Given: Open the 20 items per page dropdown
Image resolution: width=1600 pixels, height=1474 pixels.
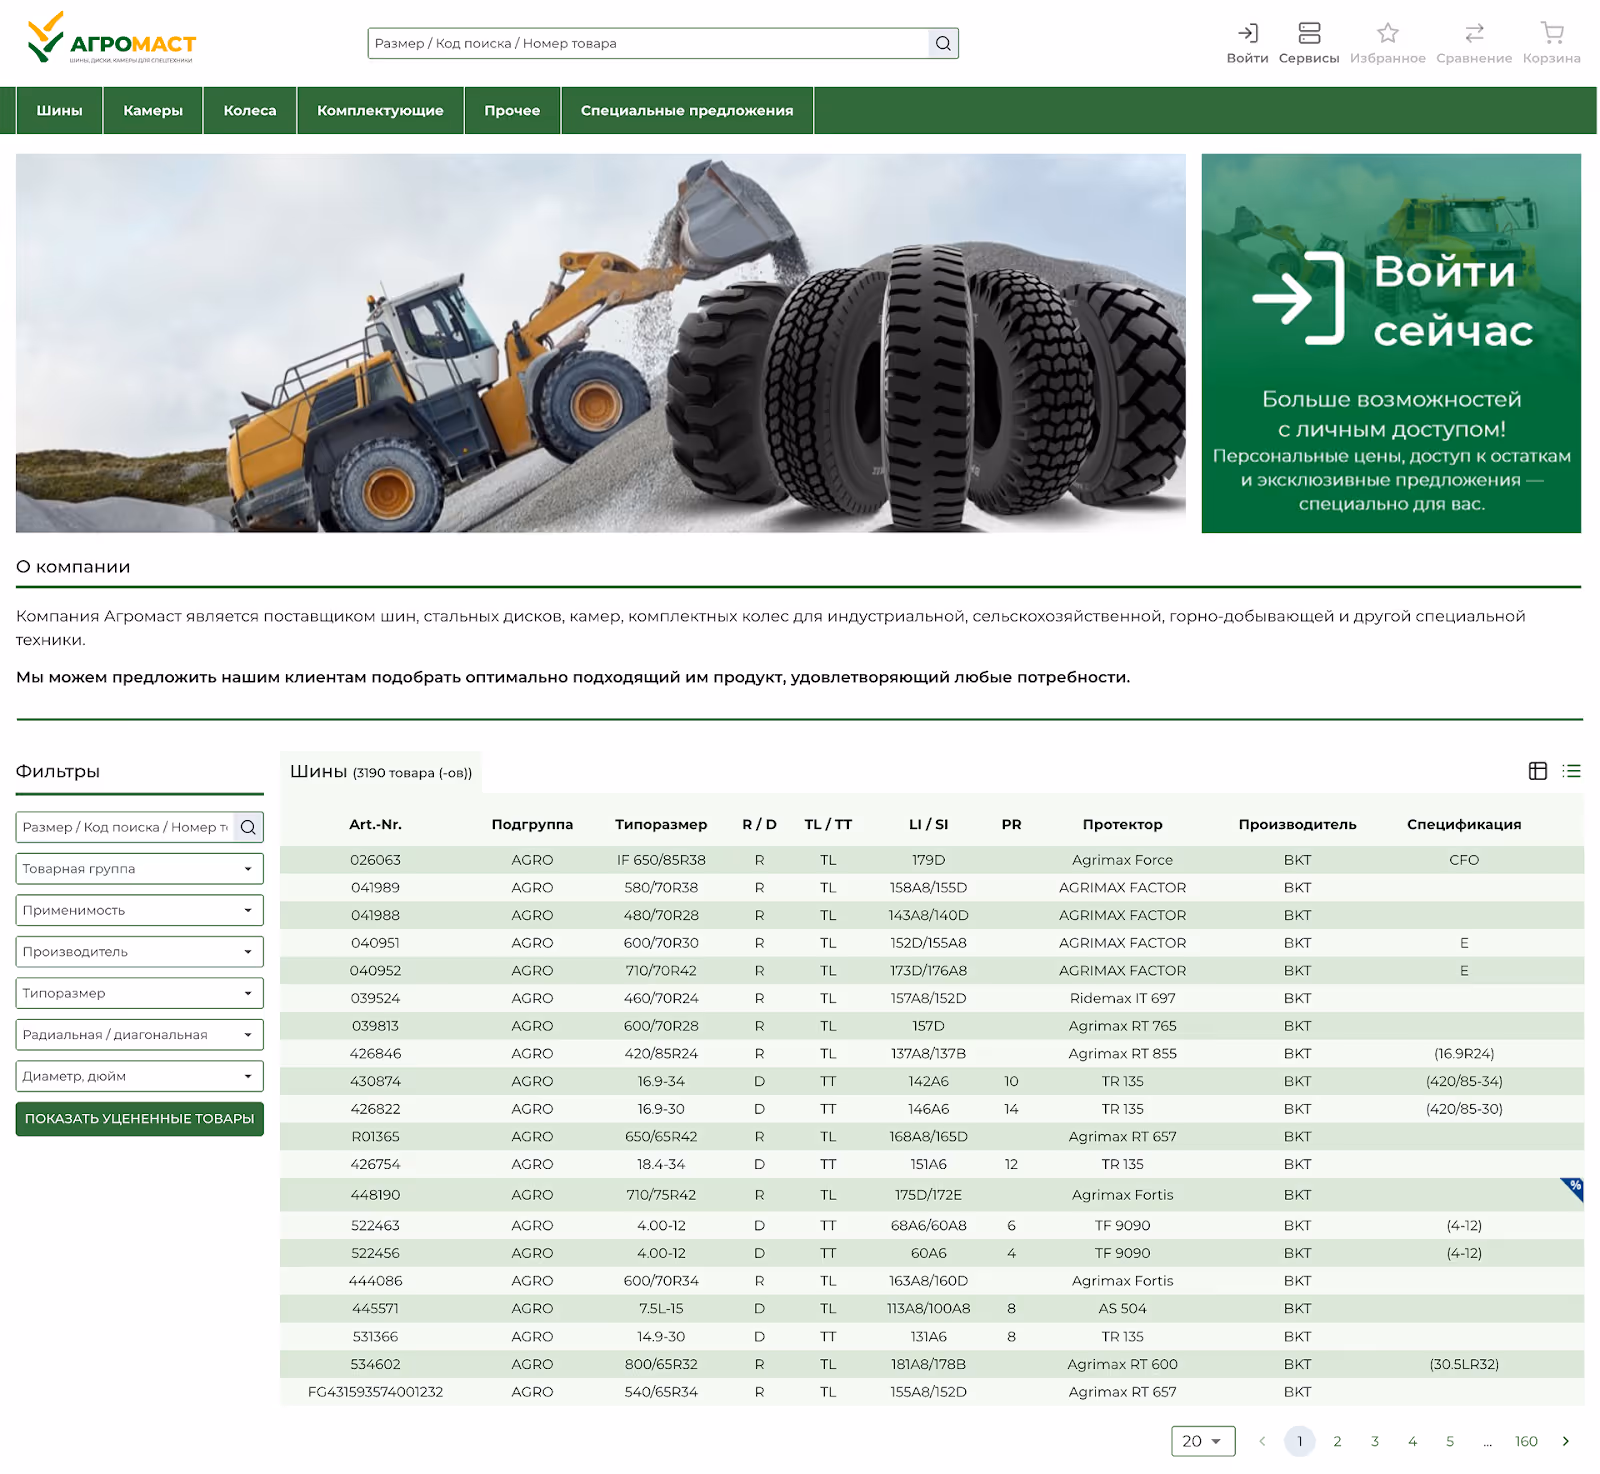Looking at the screenshot, I should pos(1203,1441).
